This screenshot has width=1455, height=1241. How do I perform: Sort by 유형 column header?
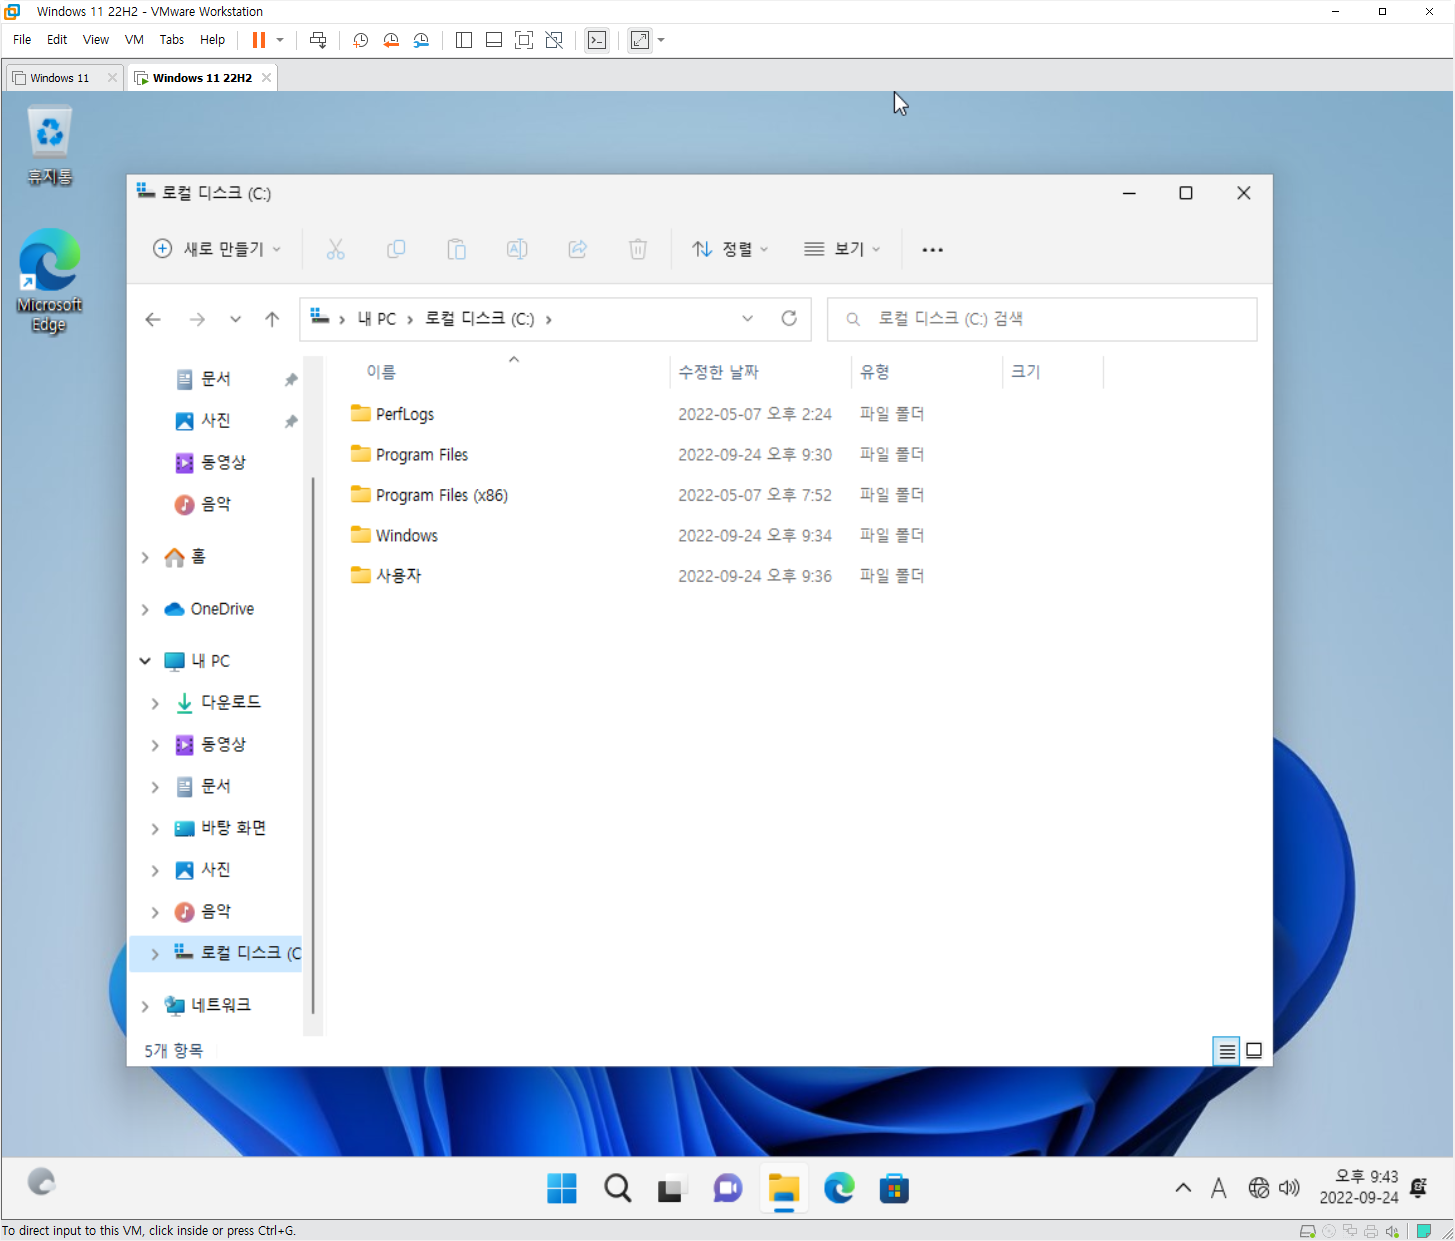(x=875, y=372)
